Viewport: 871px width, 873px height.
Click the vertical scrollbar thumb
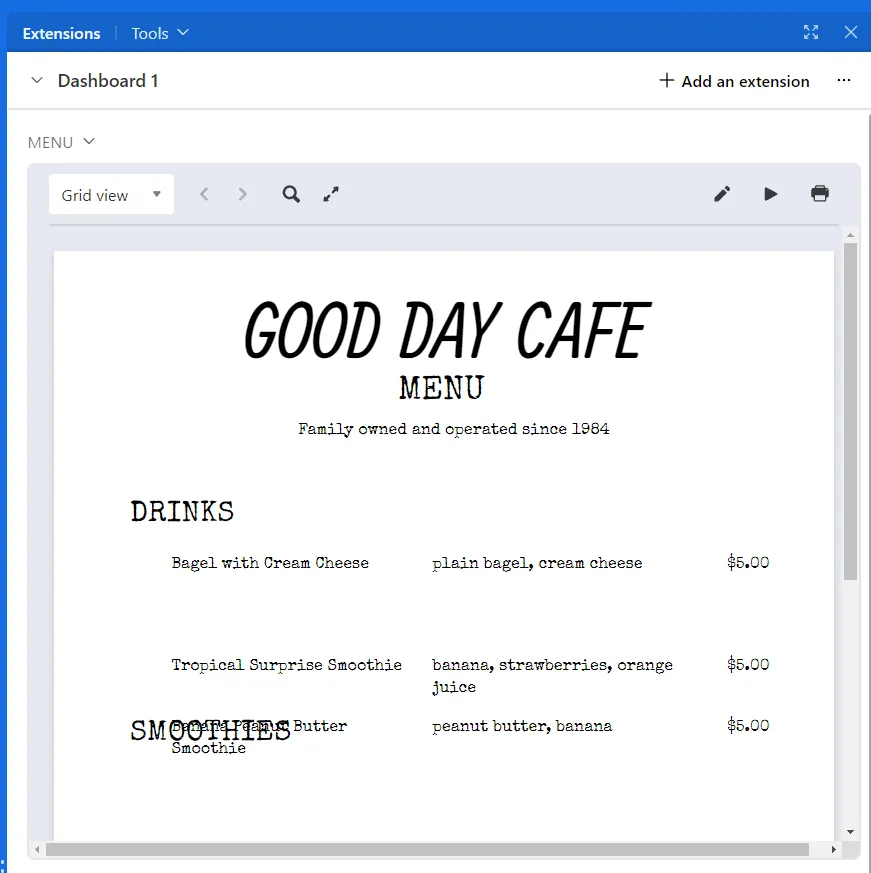click(850, 410)
